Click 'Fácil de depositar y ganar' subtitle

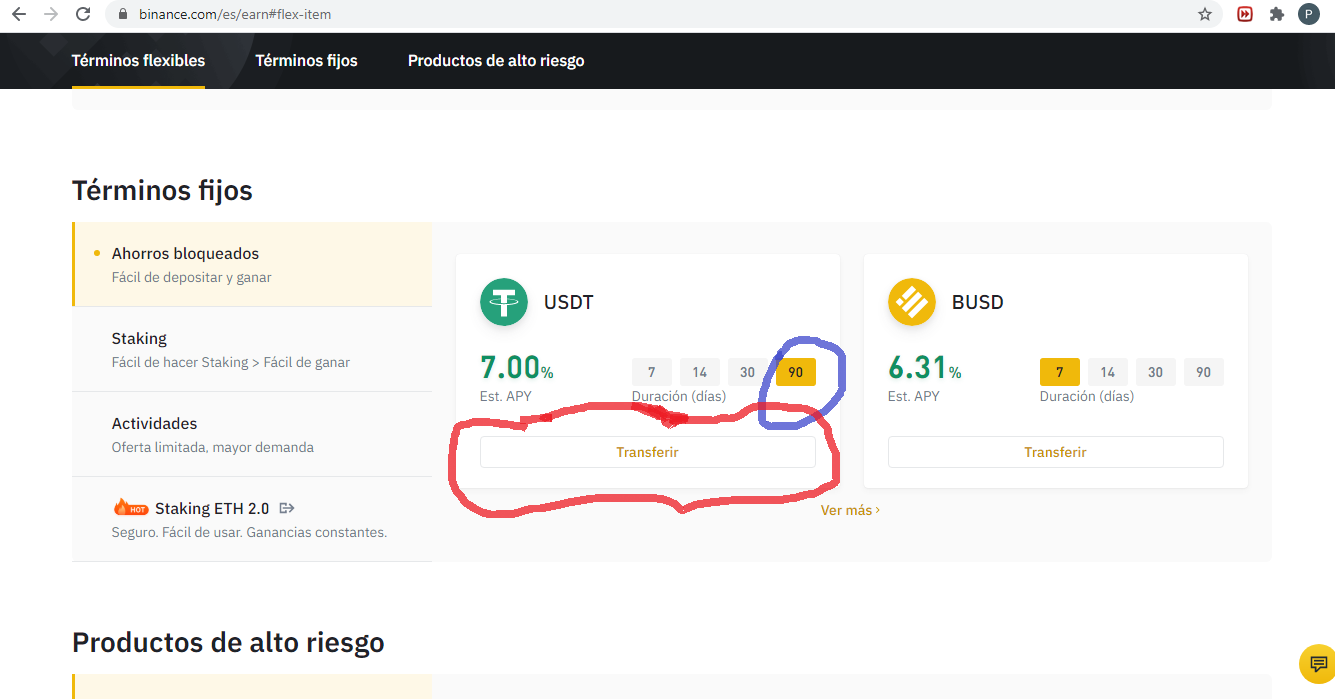(192, 277)
